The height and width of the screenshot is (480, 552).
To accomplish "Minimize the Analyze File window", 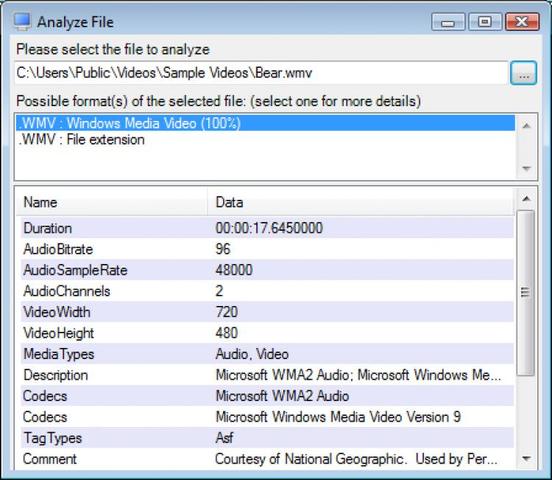I will point(448,22).
